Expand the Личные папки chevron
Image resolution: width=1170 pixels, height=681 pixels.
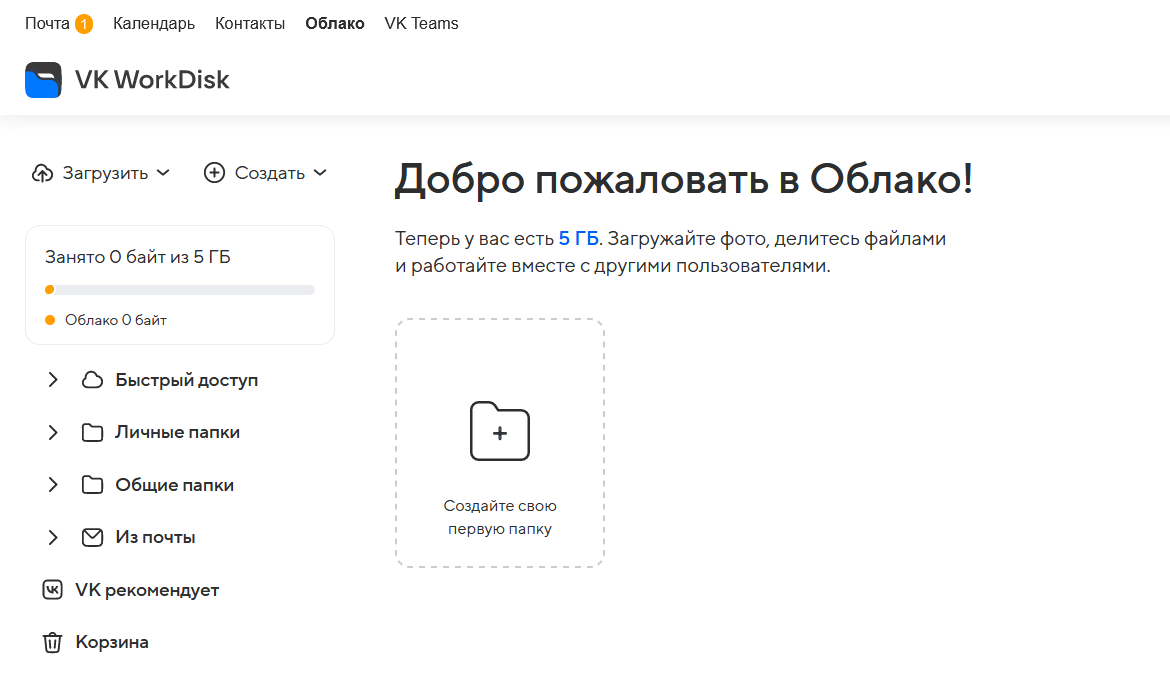point(53,433)
